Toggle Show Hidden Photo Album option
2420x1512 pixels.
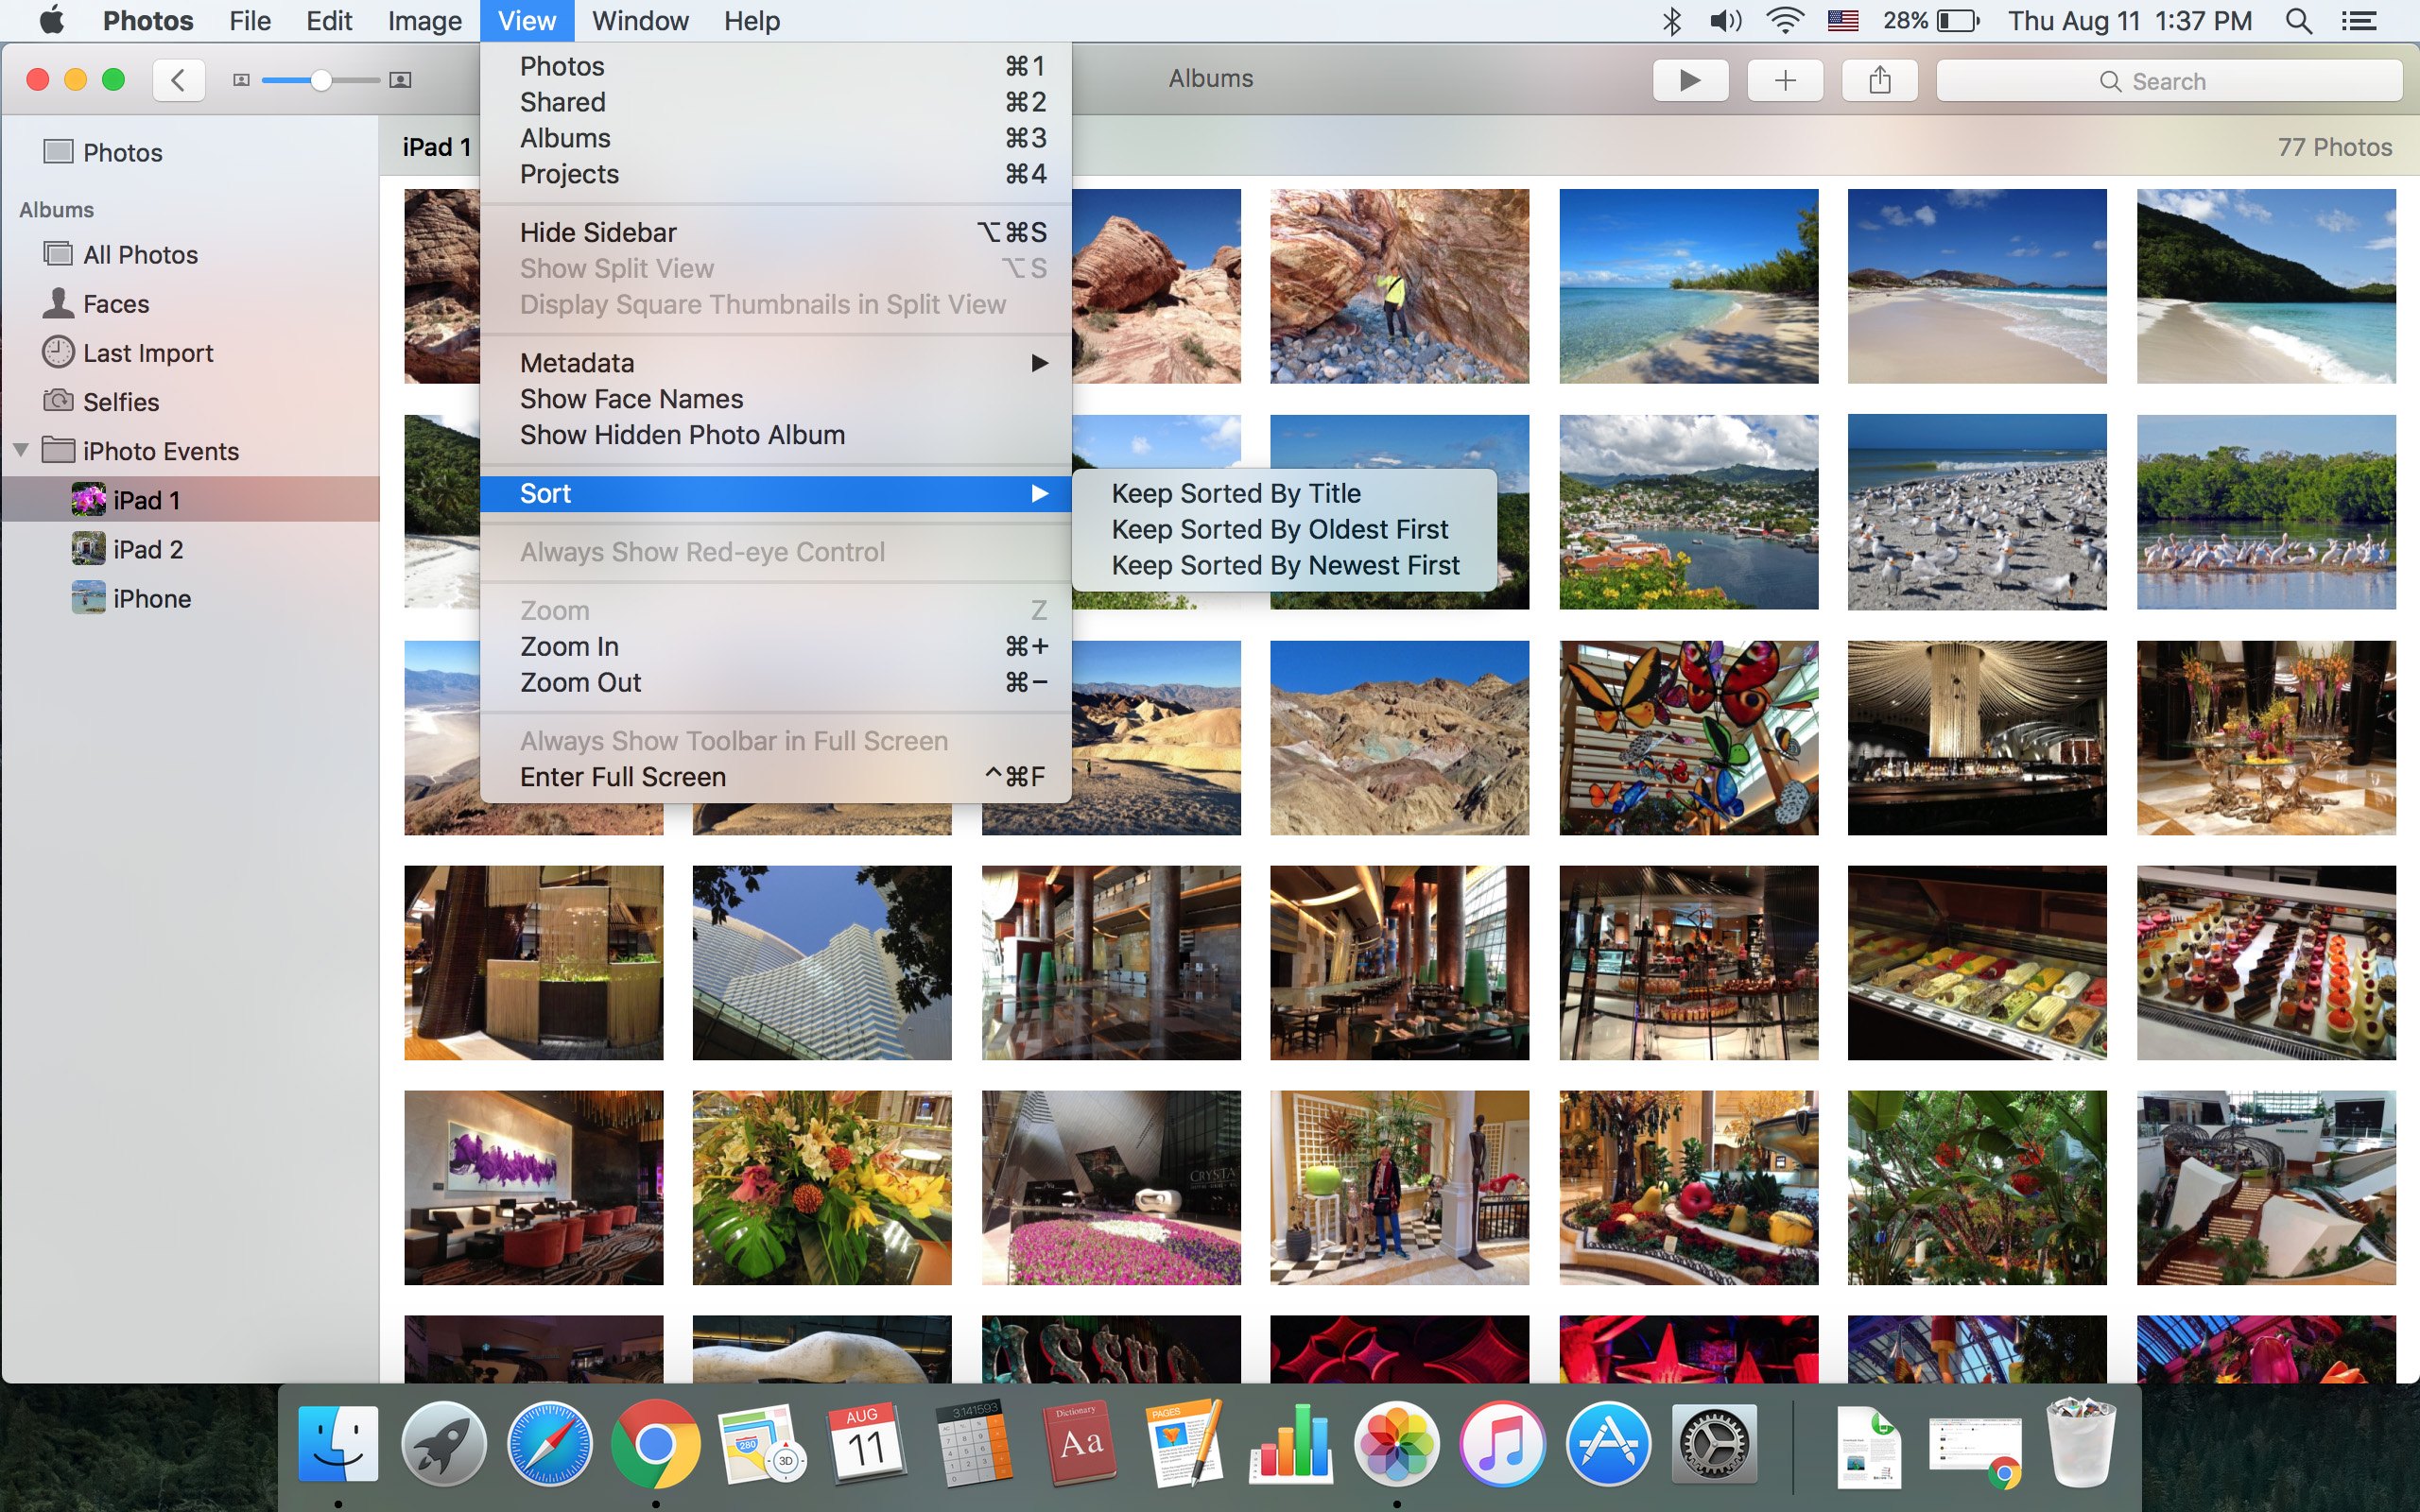tap(683, 435)
